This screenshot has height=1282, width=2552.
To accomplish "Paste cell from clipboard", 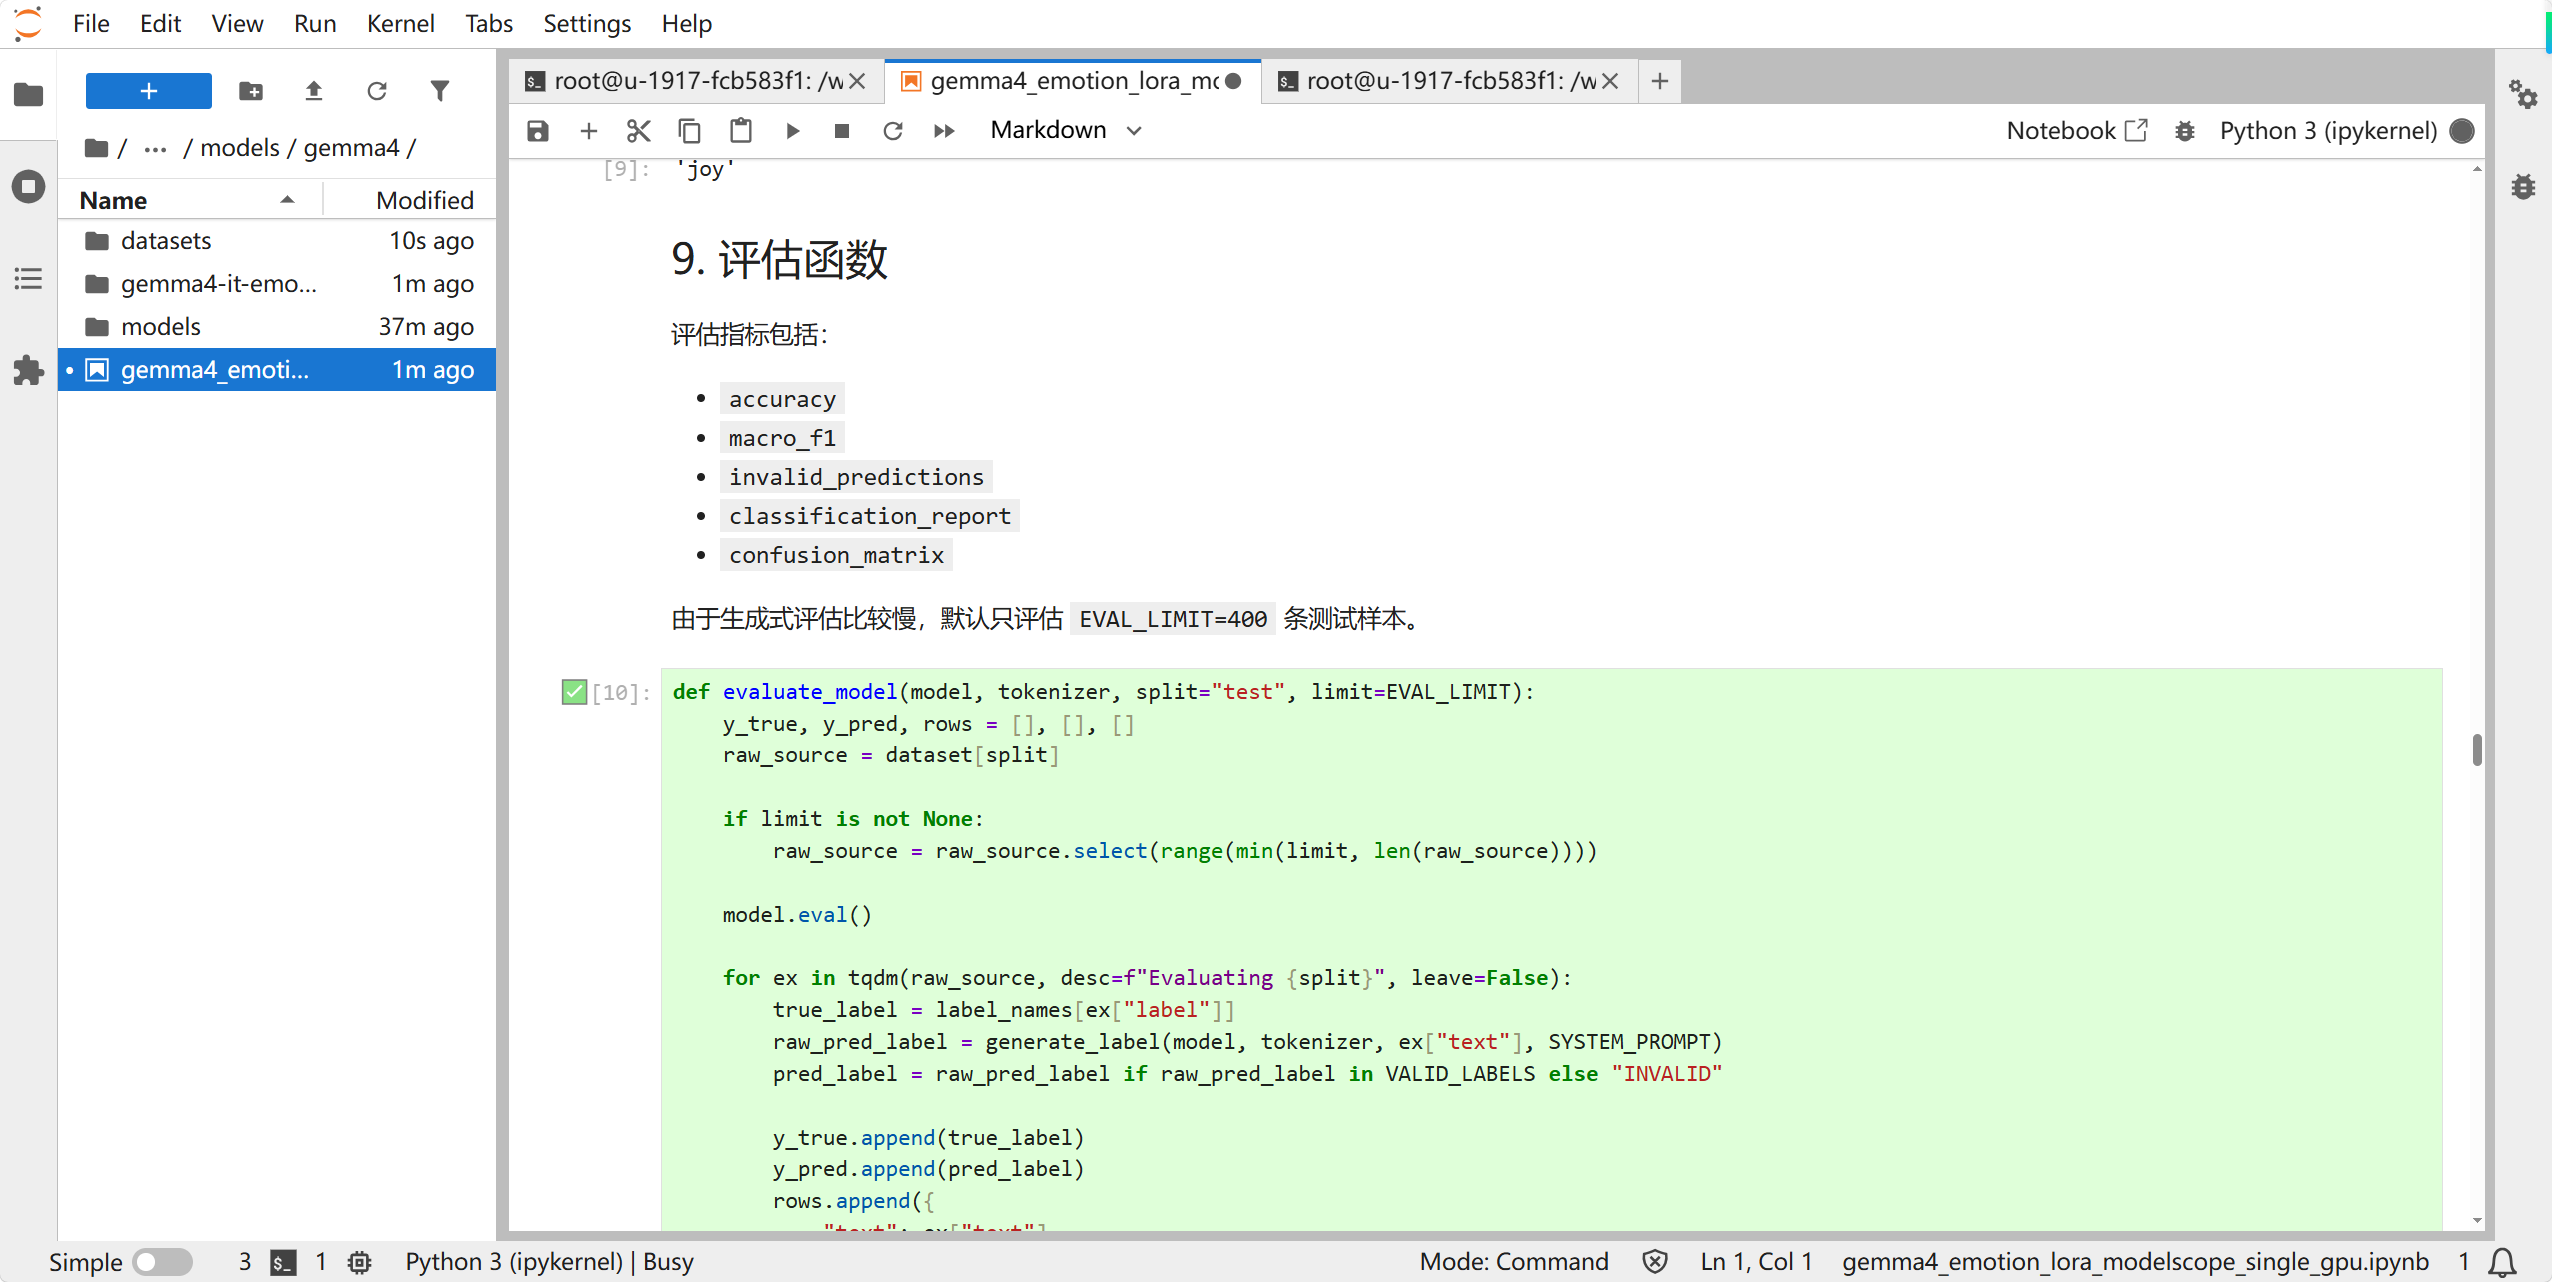I will [x=741, y=131].
